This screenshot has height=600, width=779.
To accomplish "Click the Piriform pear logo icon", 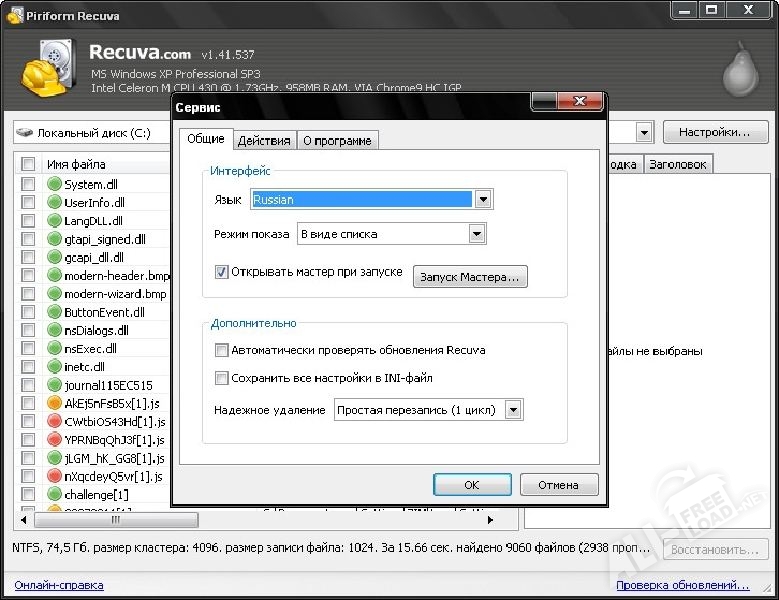I will point(742,68).
